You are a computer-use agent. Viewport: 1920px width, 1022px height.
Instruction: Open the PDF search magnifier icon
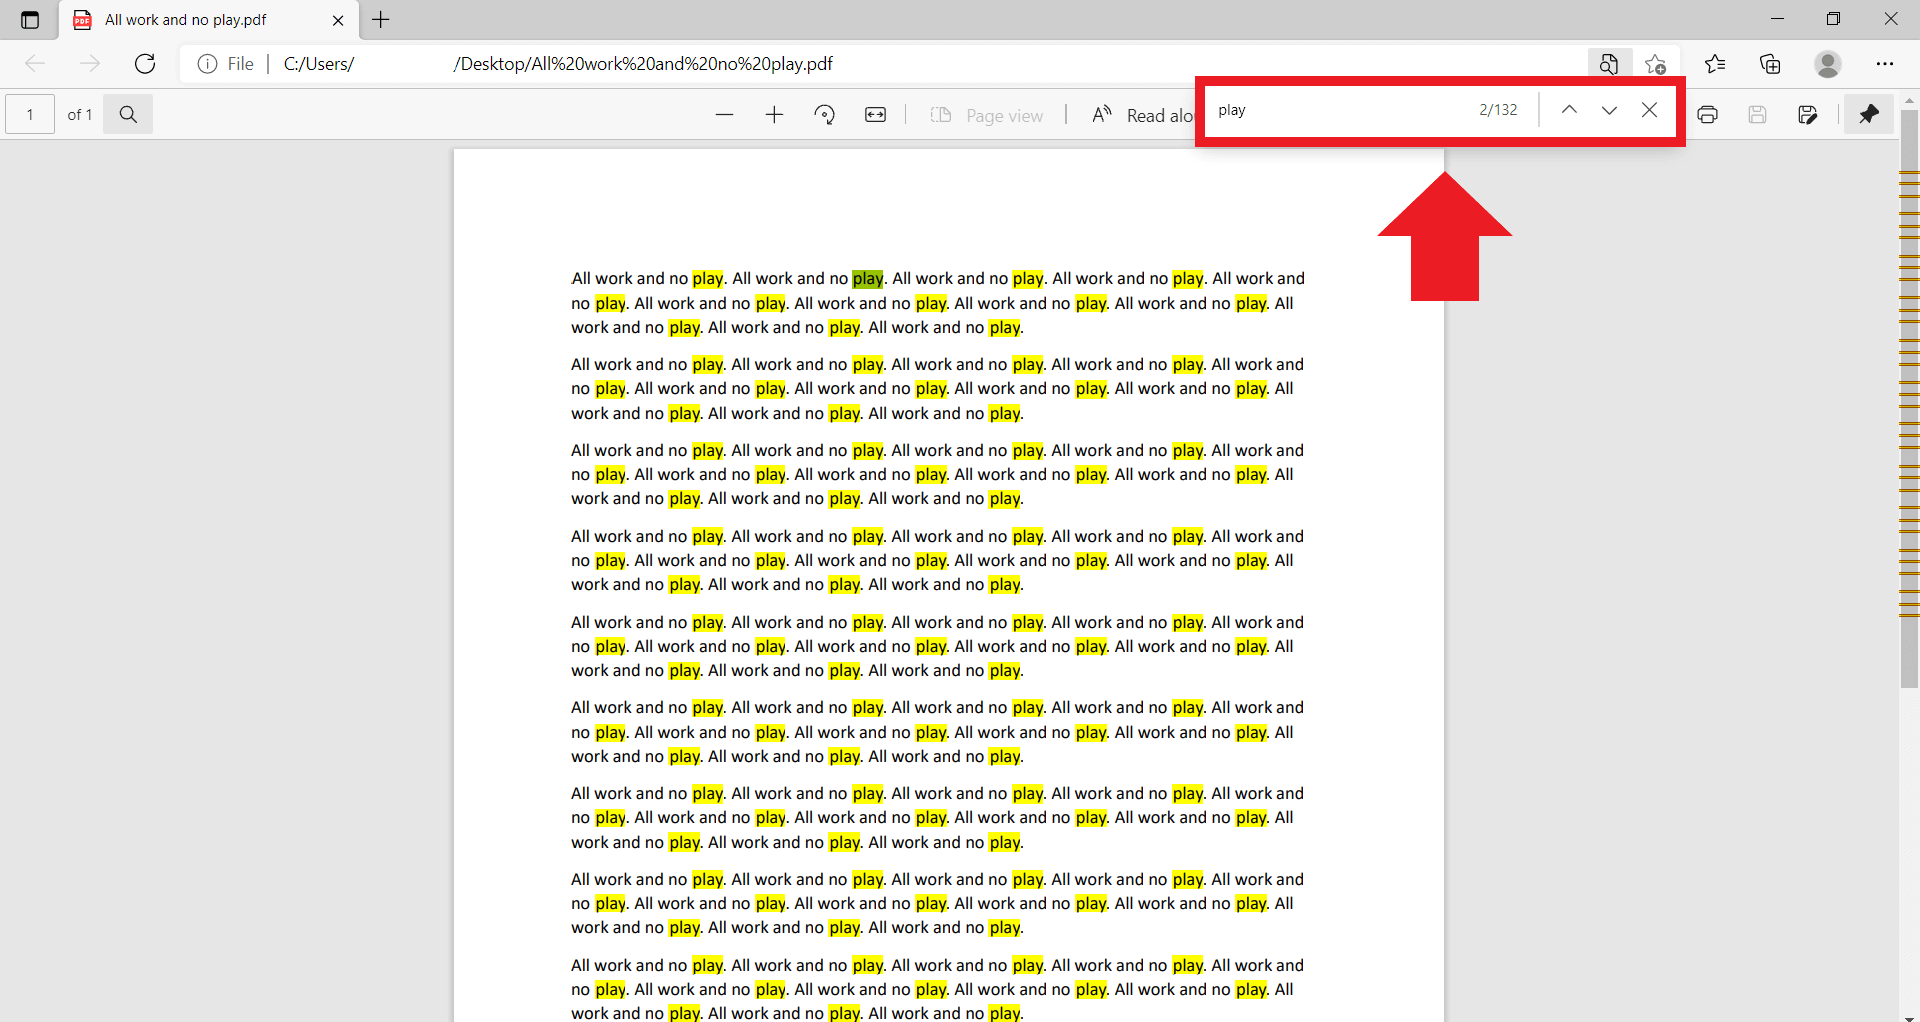[x=128, y=115]
